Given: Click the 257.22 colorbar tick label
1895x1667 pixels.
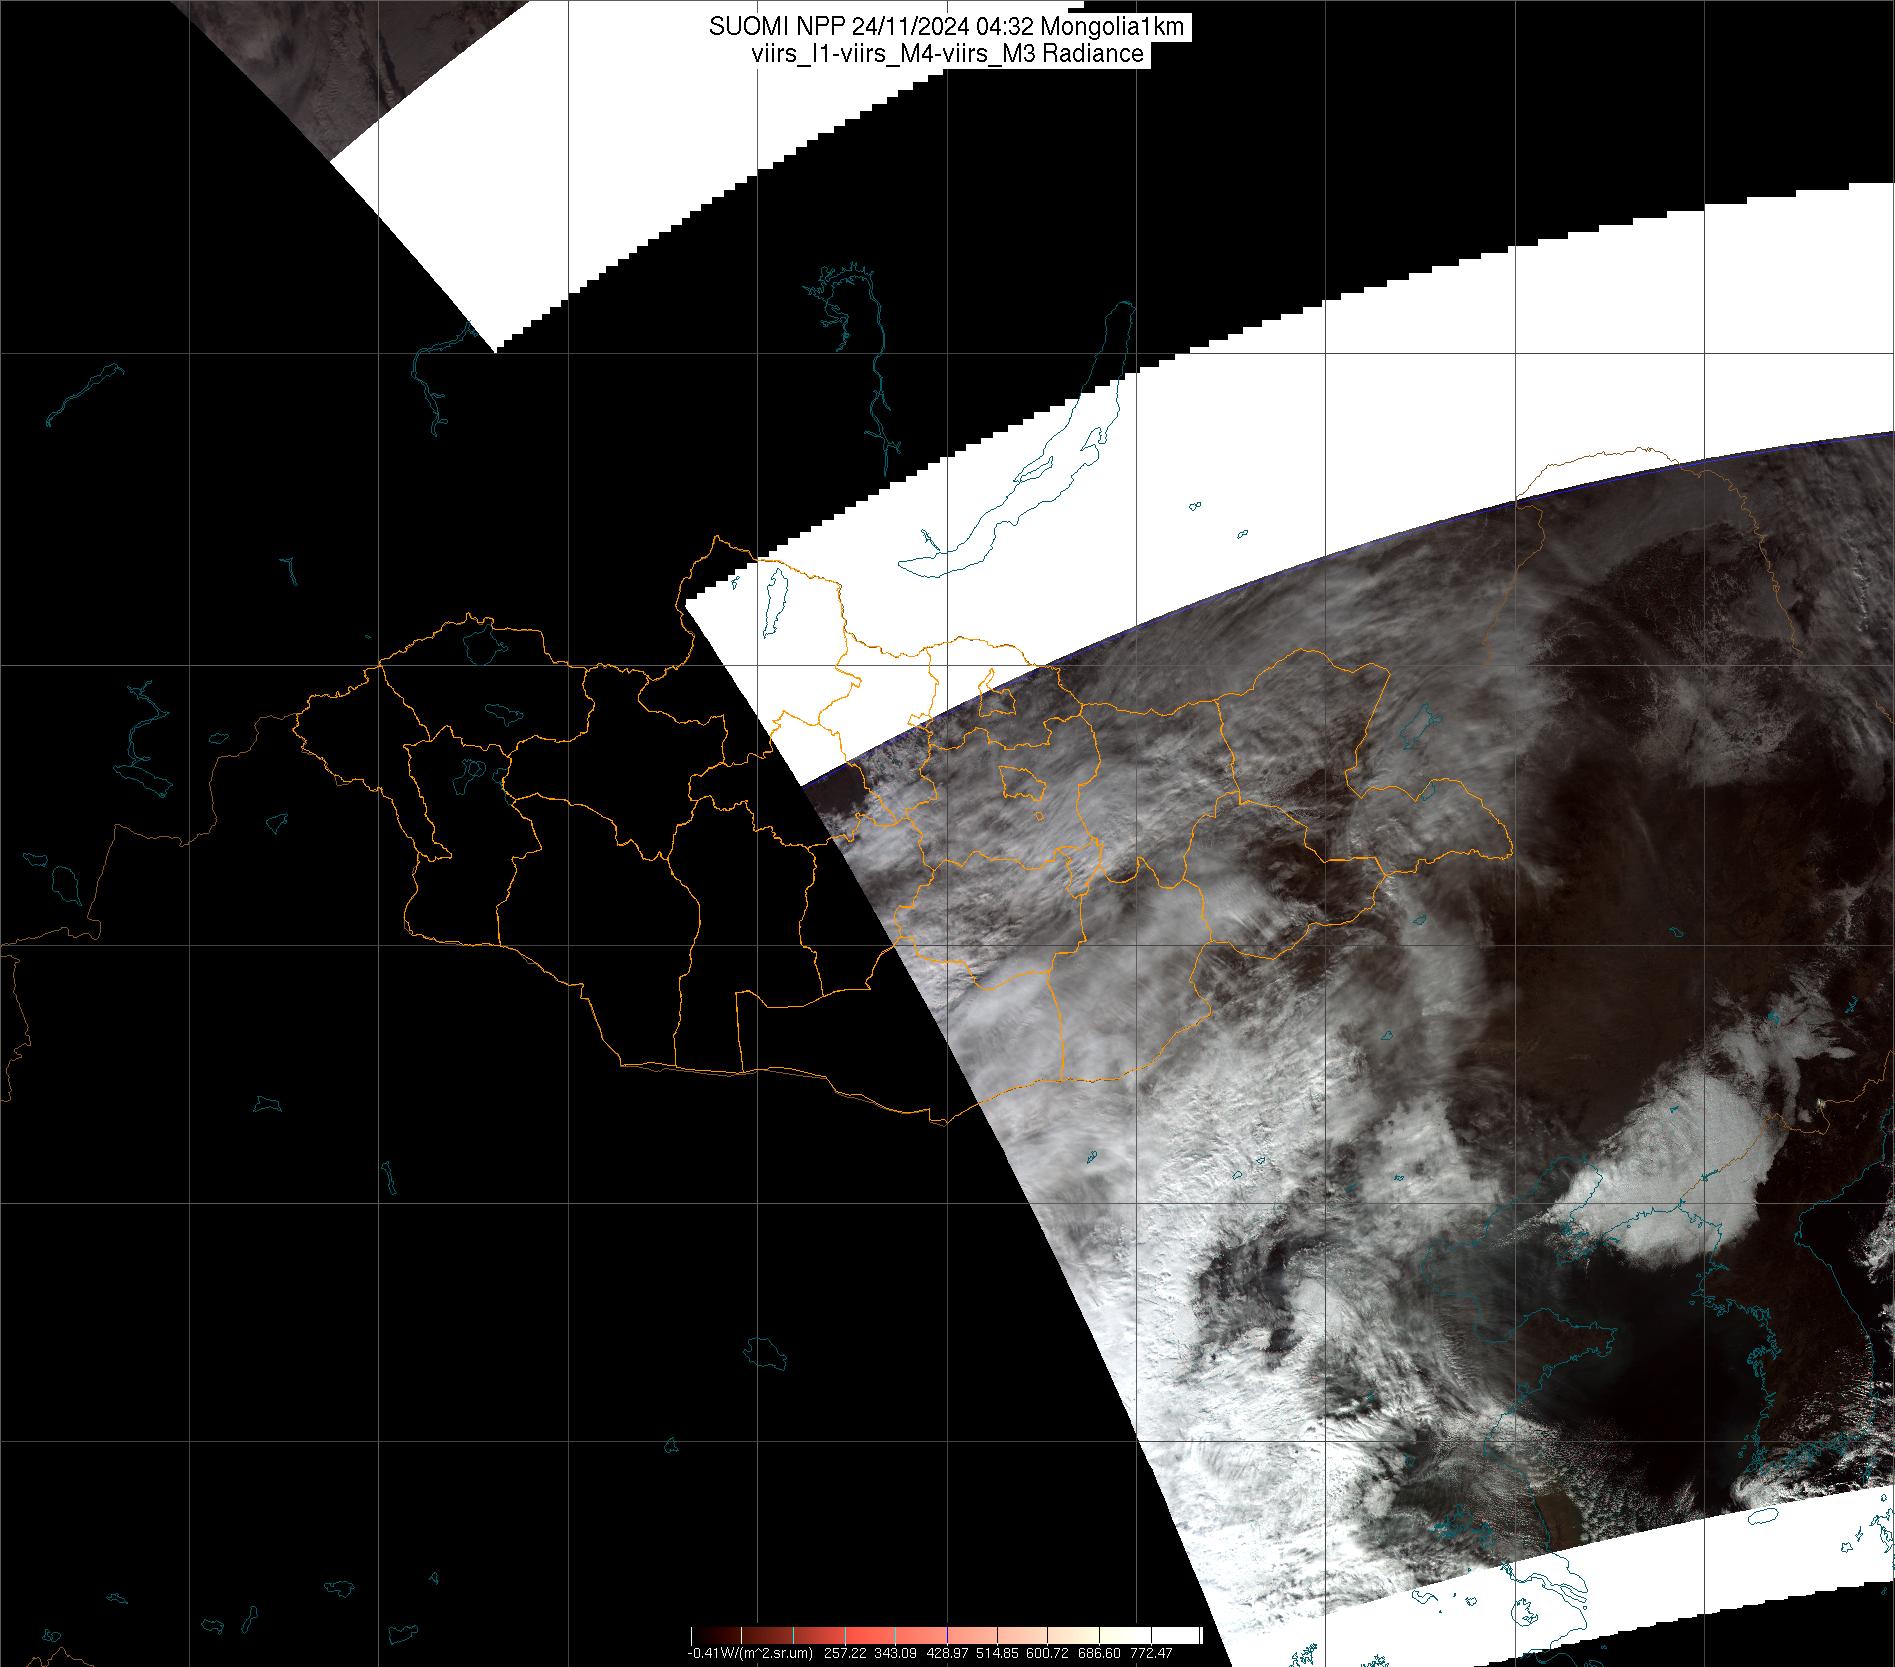Looking at the screenshot, I should (x=844, y=1653).
